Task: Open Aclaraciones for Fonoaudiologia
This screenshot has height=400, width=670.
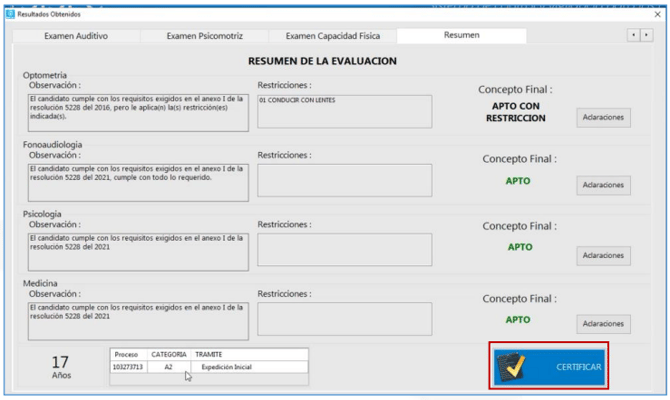Action: (x=603, y=185)
